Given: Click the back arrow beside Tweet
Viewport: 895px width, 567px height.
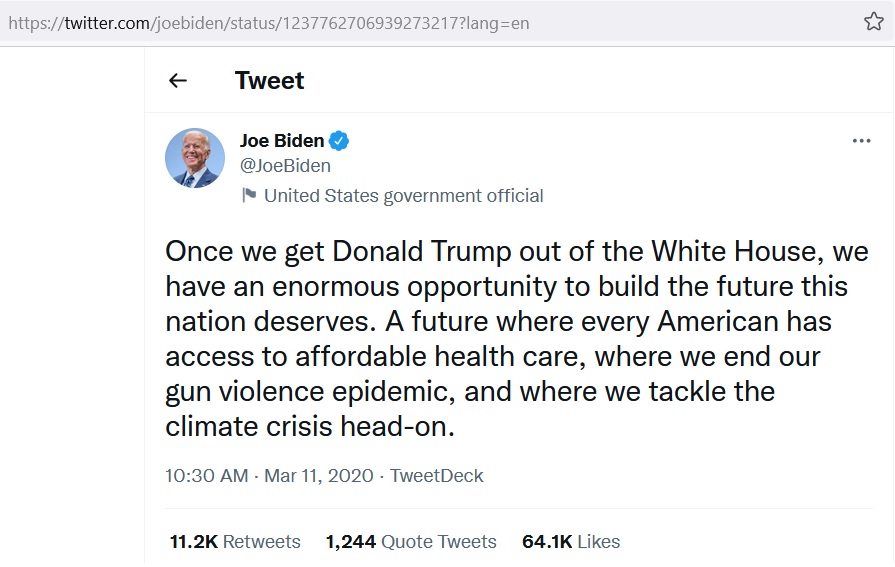Looking at the screenshot, I should pos(178,81).
